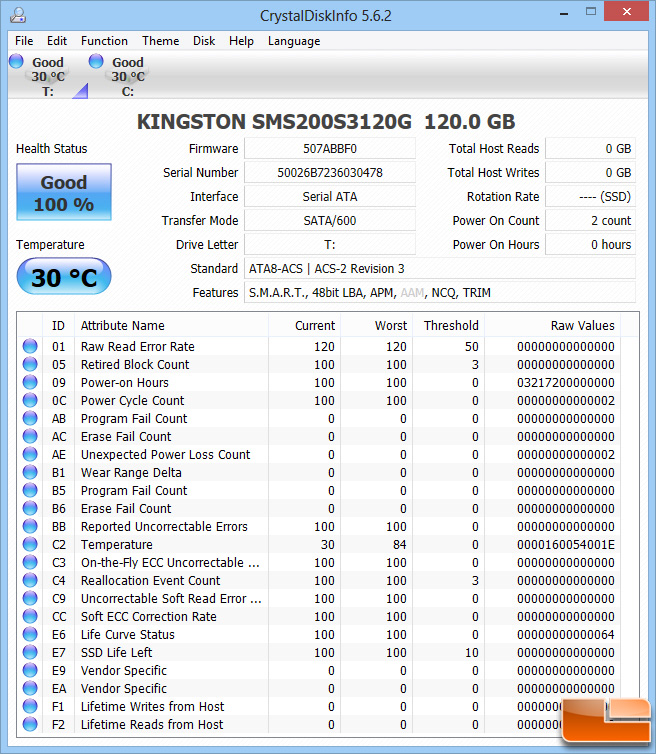Click the Worst column header
Screen dimensions: 656x754
point(377,326)
